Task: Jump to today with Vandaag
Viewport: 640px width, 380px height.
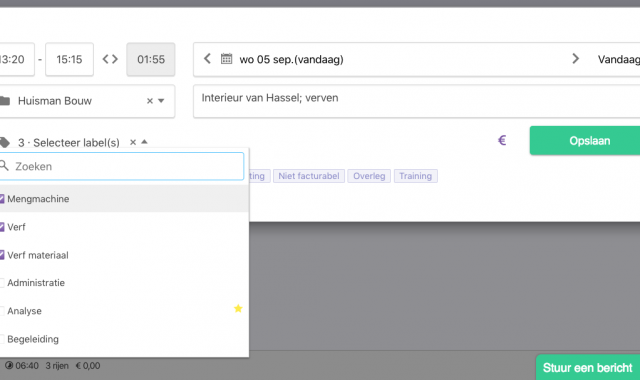Action: (x=619, y=60)
